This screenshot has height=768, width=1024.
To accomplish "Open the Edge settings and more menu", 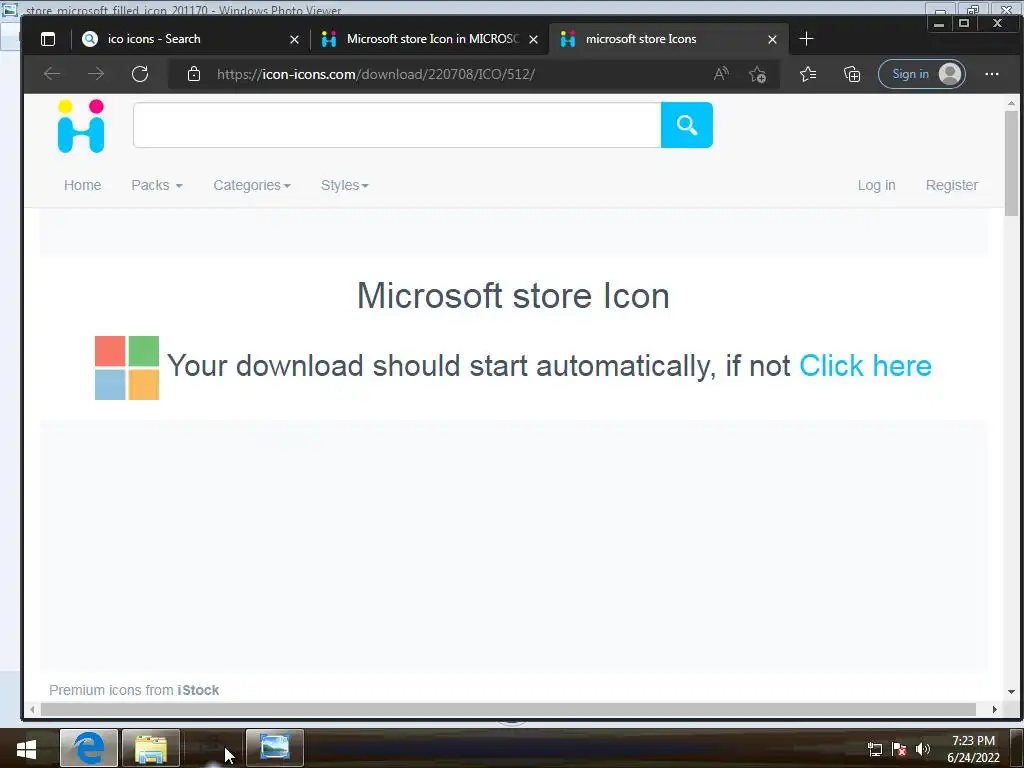I will (991, 74).
